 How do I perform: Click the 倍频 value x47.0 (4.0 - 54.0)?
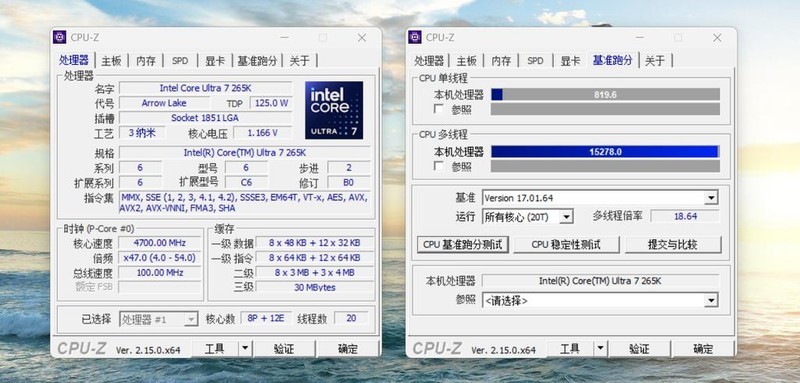tap(160, 258)
